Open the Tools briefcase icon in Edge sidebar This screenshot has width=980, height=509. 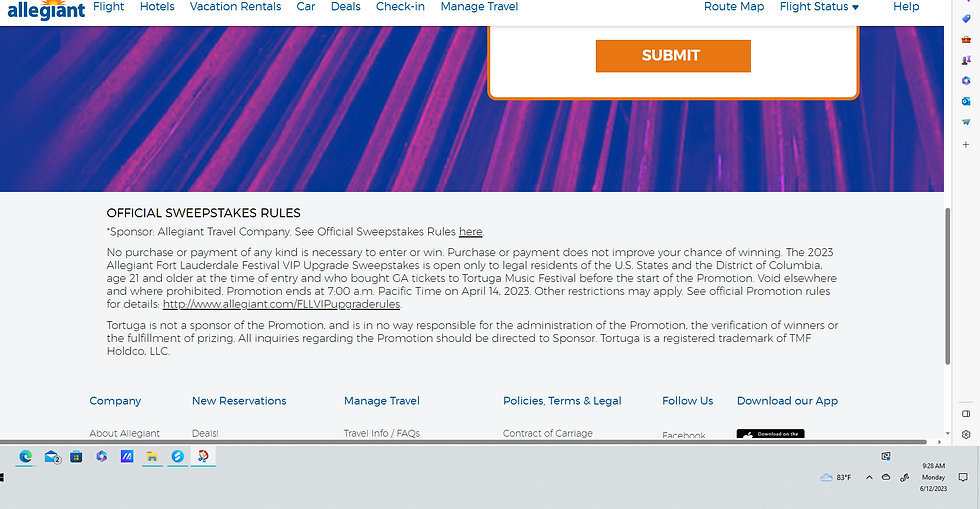(x=966, y=39)
